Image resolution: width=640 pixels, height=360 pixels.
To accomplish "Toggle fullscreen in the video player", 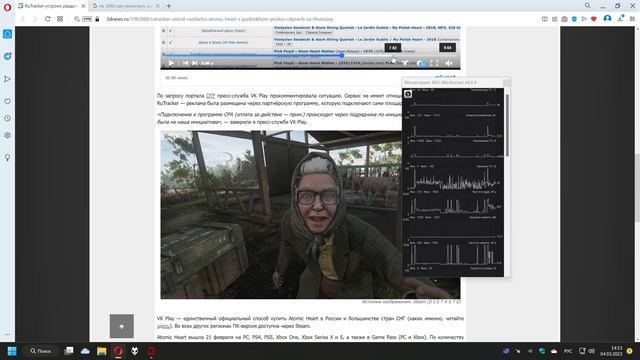I will pos(435,63).
